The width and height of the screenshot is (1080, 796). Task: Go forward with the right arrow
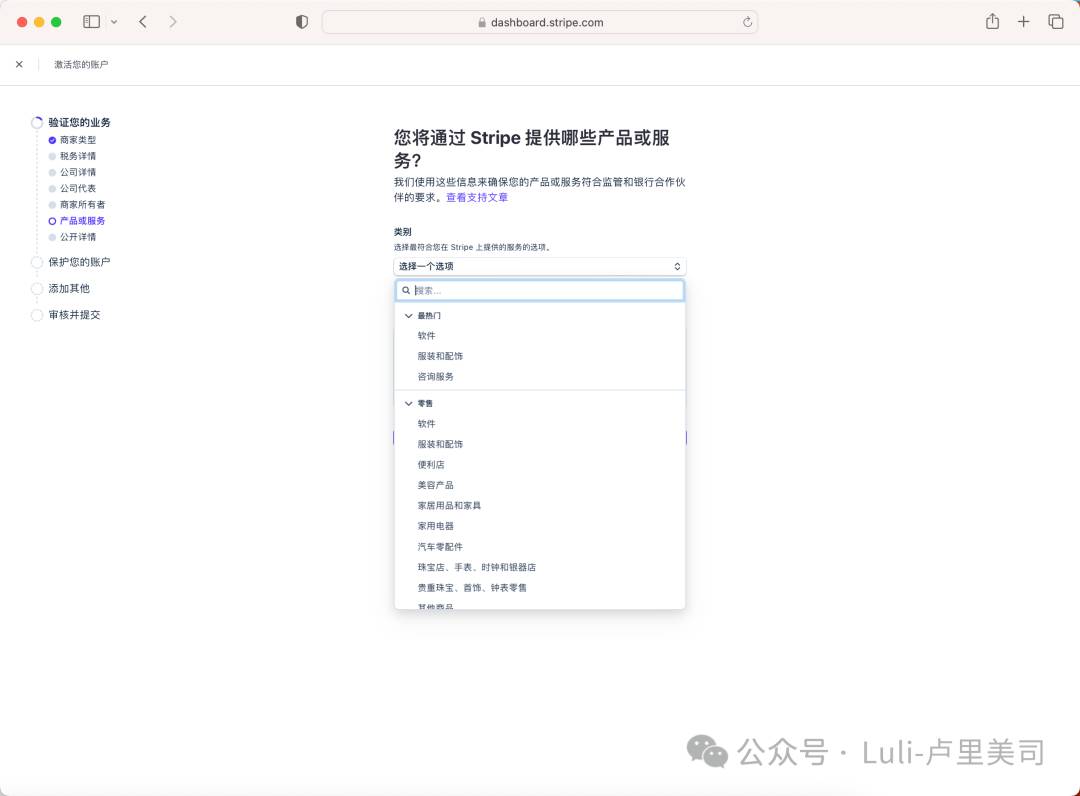pos(173,22)
